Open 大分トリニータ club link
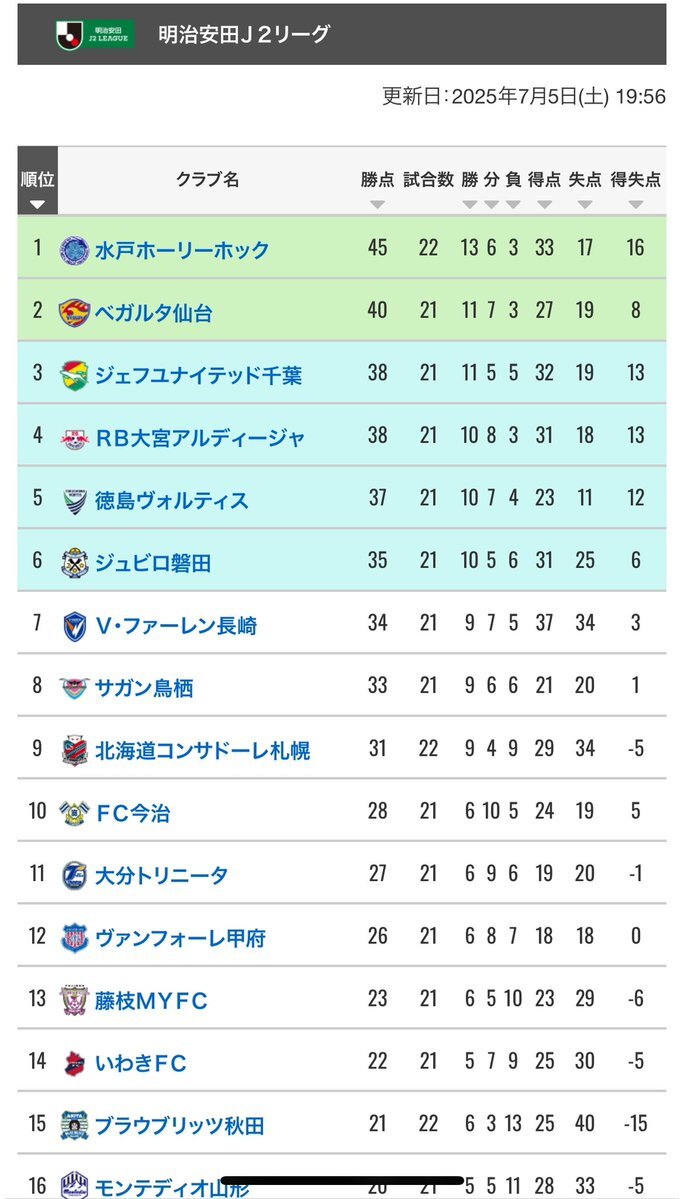The height and width of the screenshot is (1199, 684). point(161,876)
